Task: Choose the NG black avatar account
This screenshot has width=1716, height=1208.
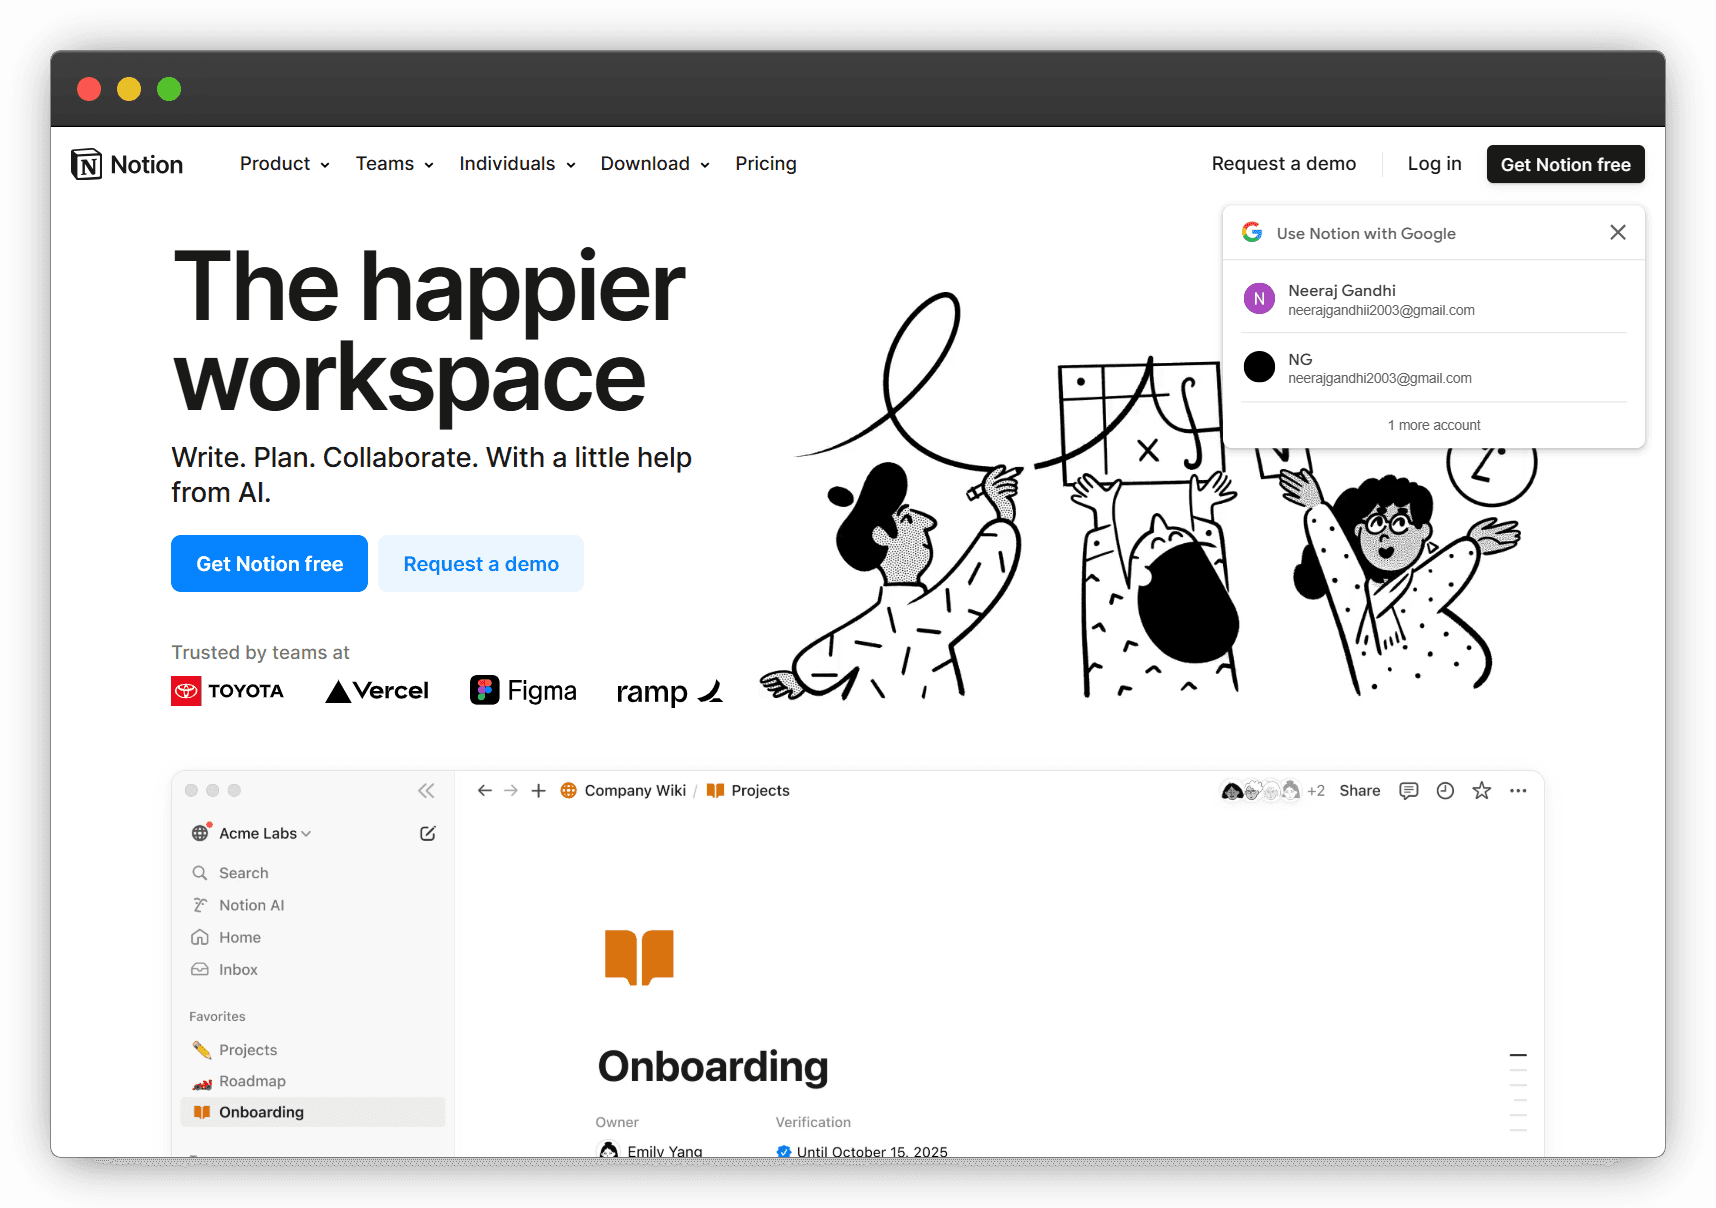Action: (x=1433, y=367)
